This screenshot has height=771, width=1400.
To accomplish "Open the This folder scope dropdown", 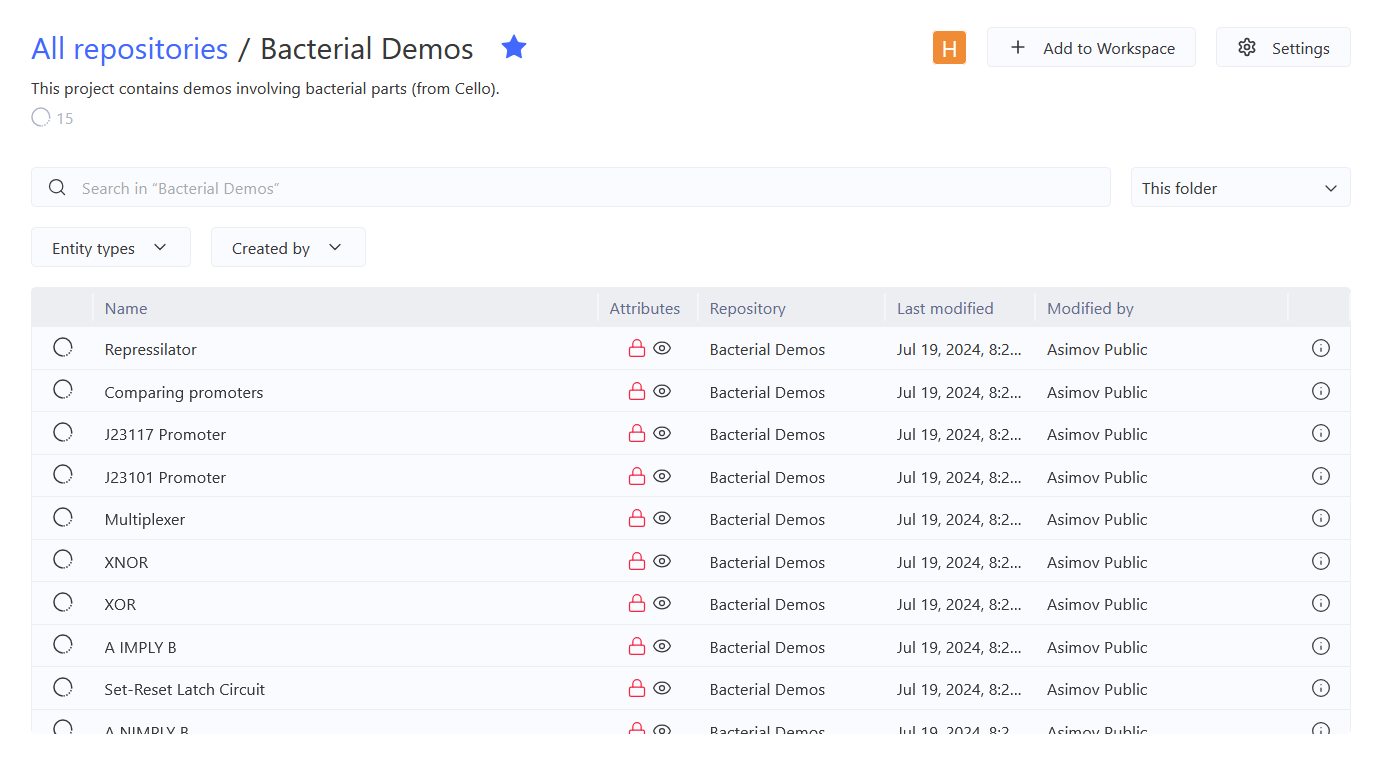I will tap(1240, 188).
